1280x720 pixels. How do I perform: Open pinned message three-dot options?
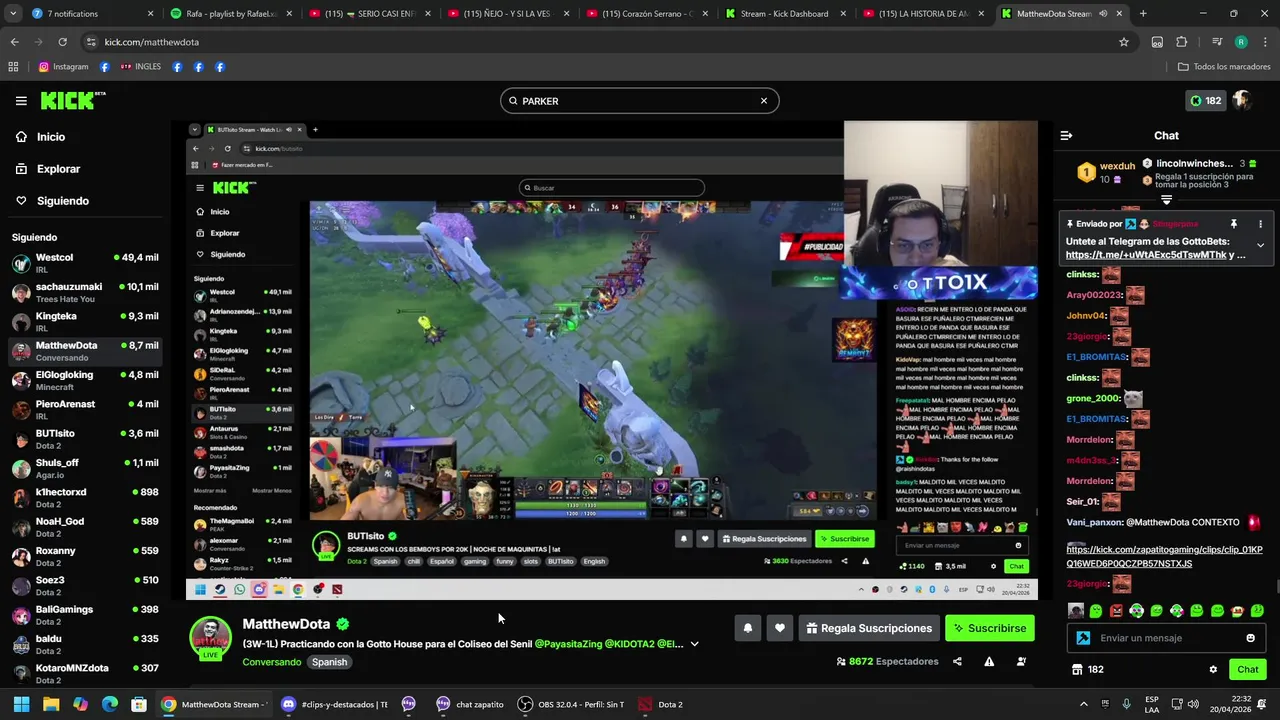click(1260, 224)
